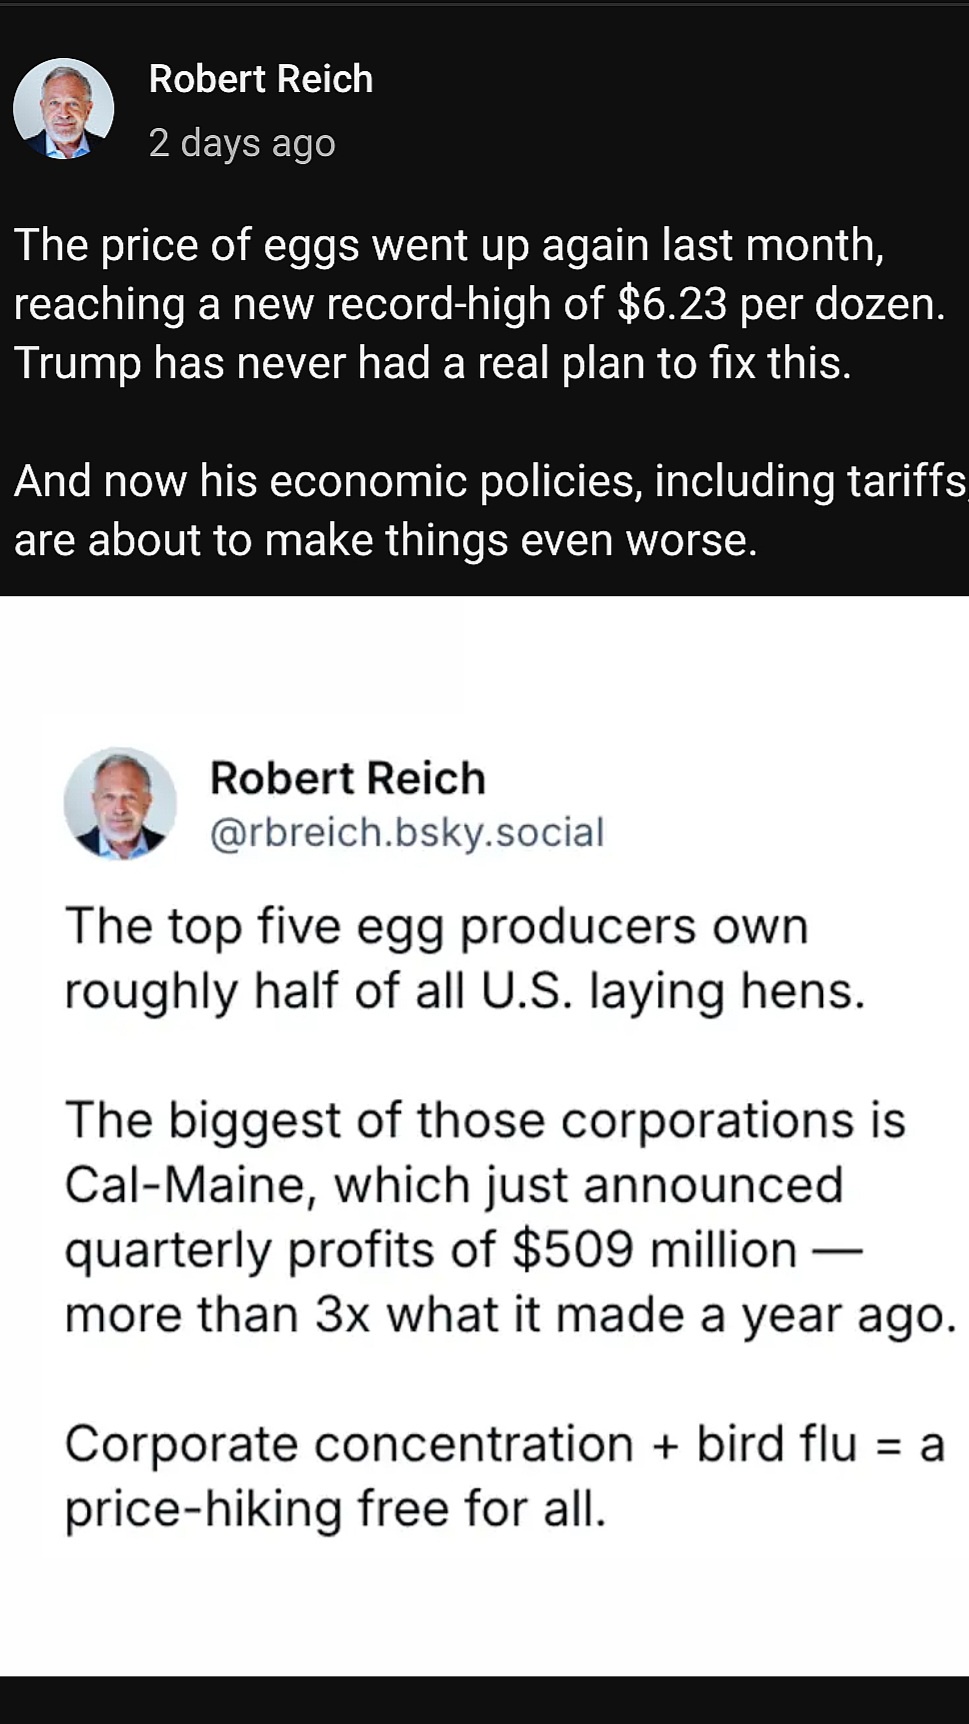Tap "are about to make things even worse" line
969x1724 pixels.
(385, 540)
